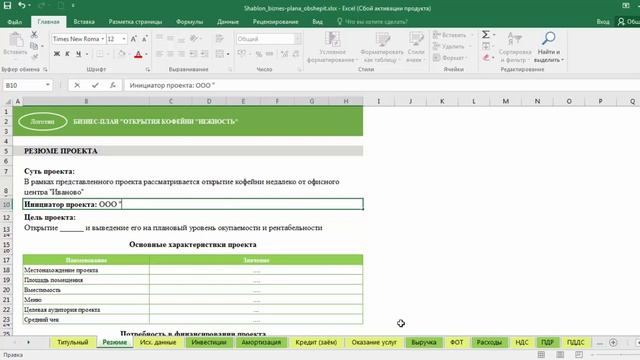Open the Файл menu tab
The width and height of the screenshot is (640, 360).
(15, 22)
